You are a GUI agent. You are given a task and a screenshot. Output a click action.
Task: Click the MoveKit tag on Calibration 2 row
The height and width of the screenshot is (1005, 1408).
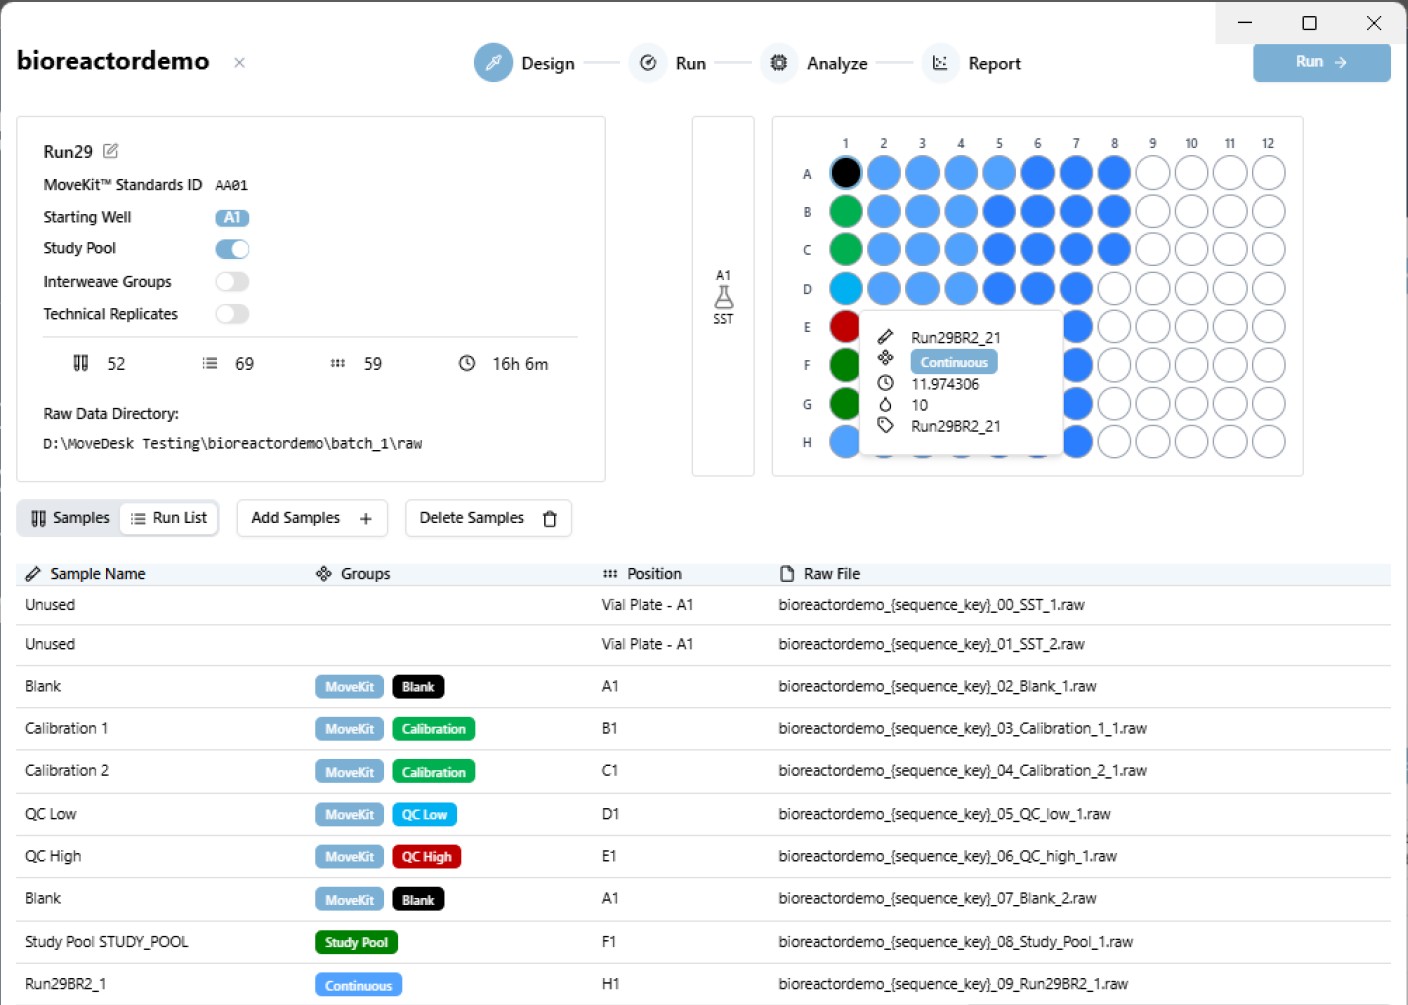click(349, 772)
